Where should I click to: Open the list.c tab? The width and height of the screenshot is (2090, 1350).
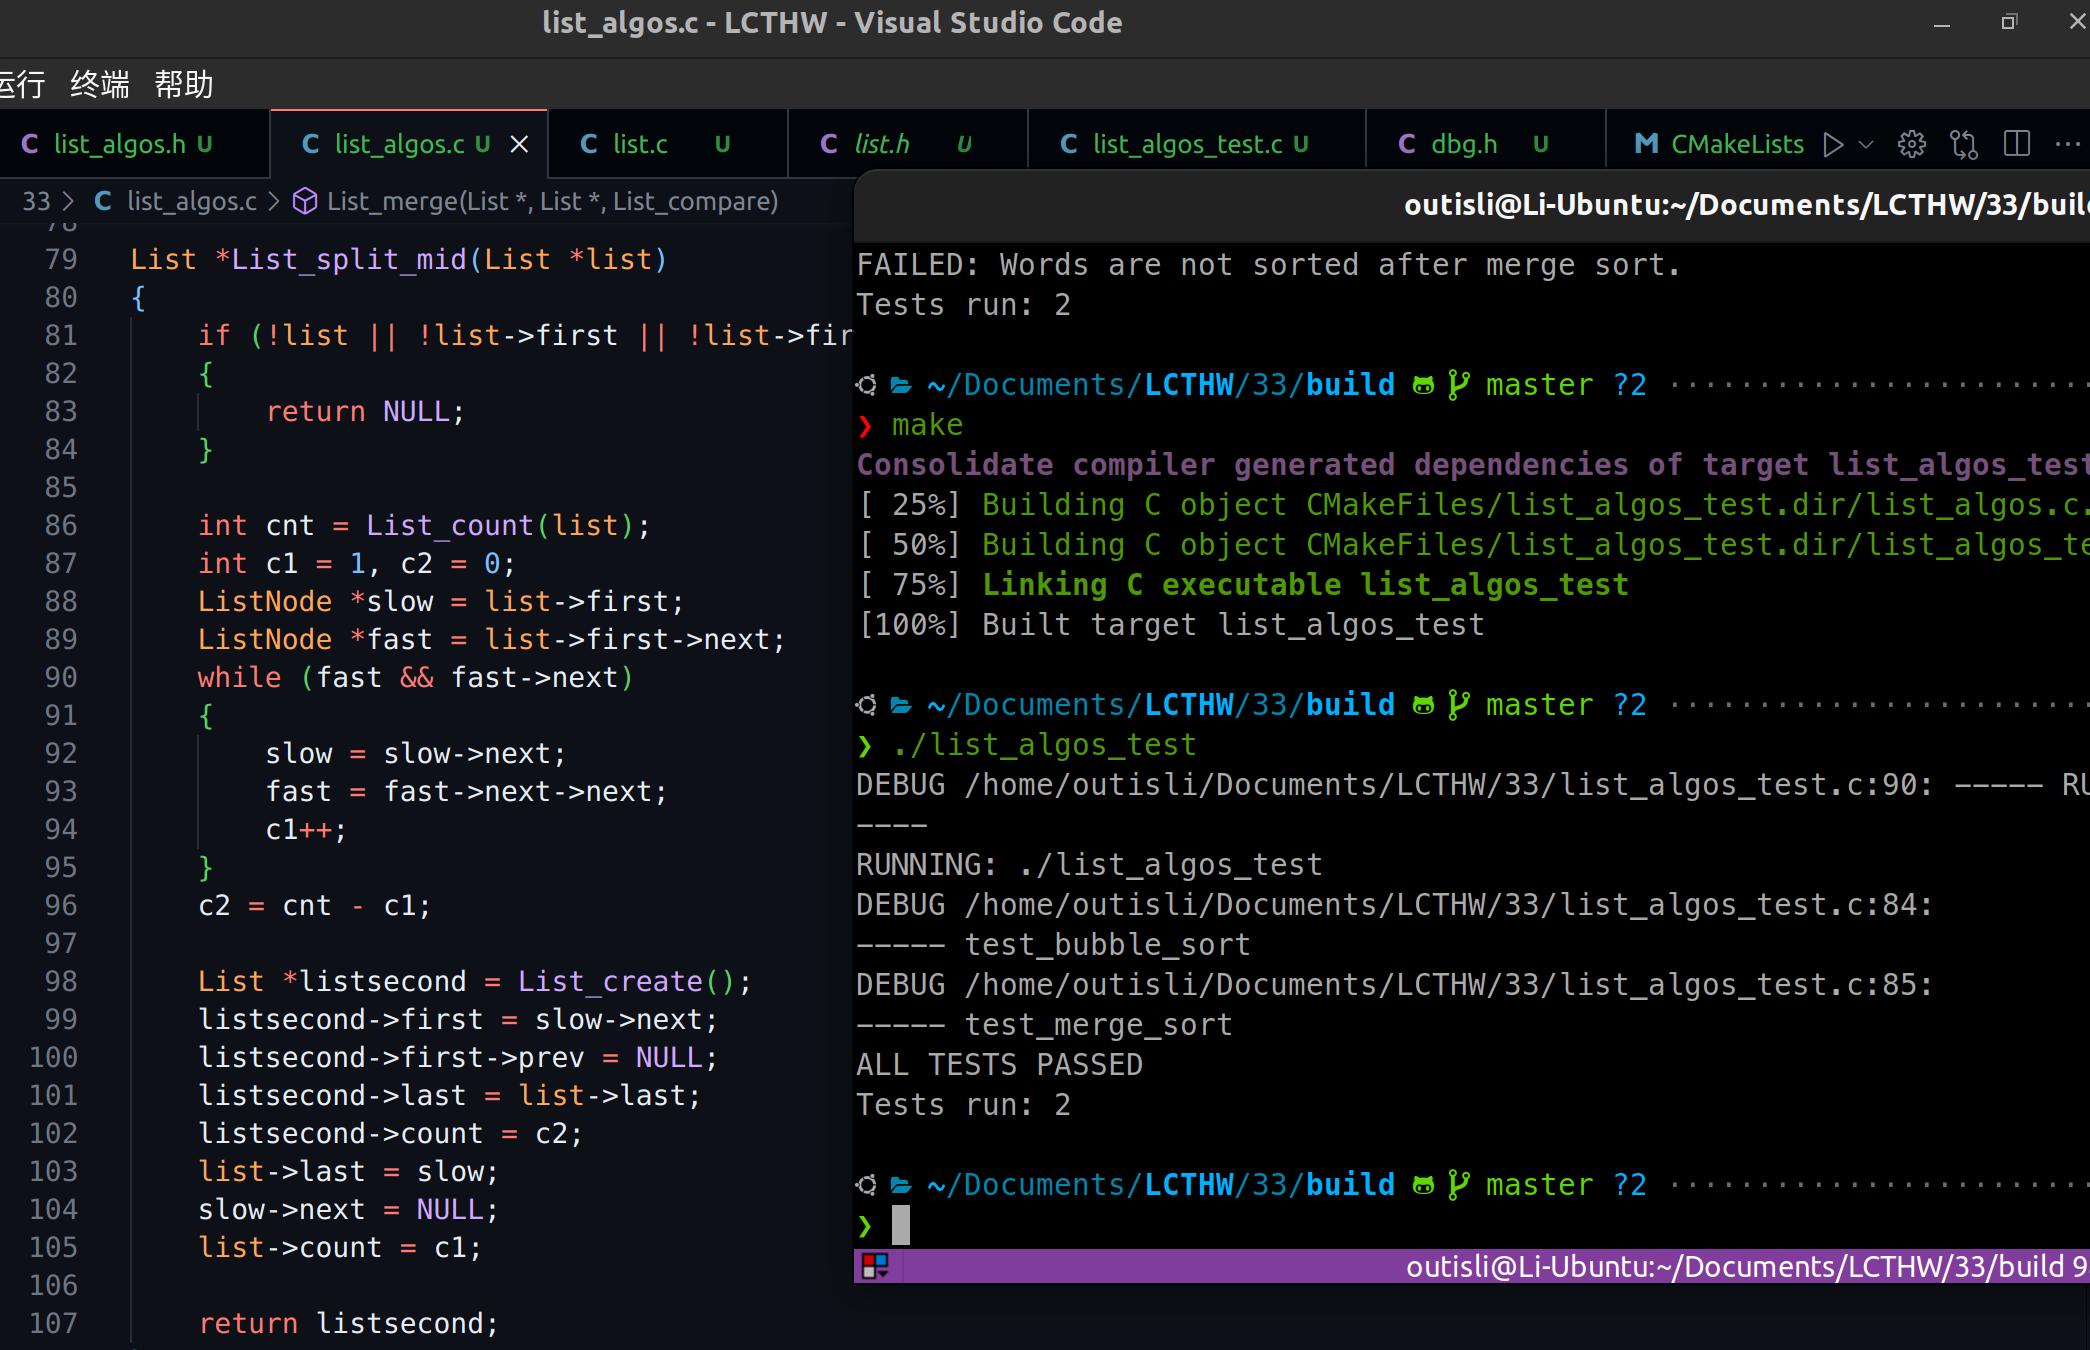[x=640, y=144]
